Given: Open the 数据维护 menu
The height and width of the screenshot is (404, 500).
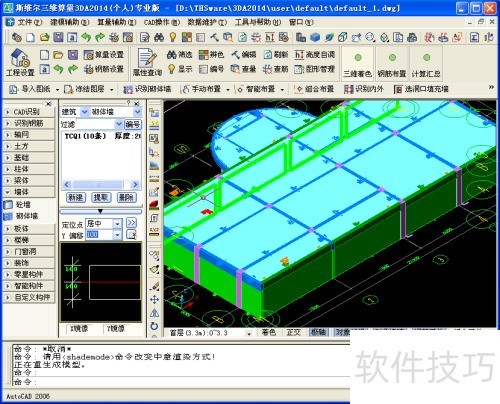Looking at the screenshot, I should [x=207, y=22].
